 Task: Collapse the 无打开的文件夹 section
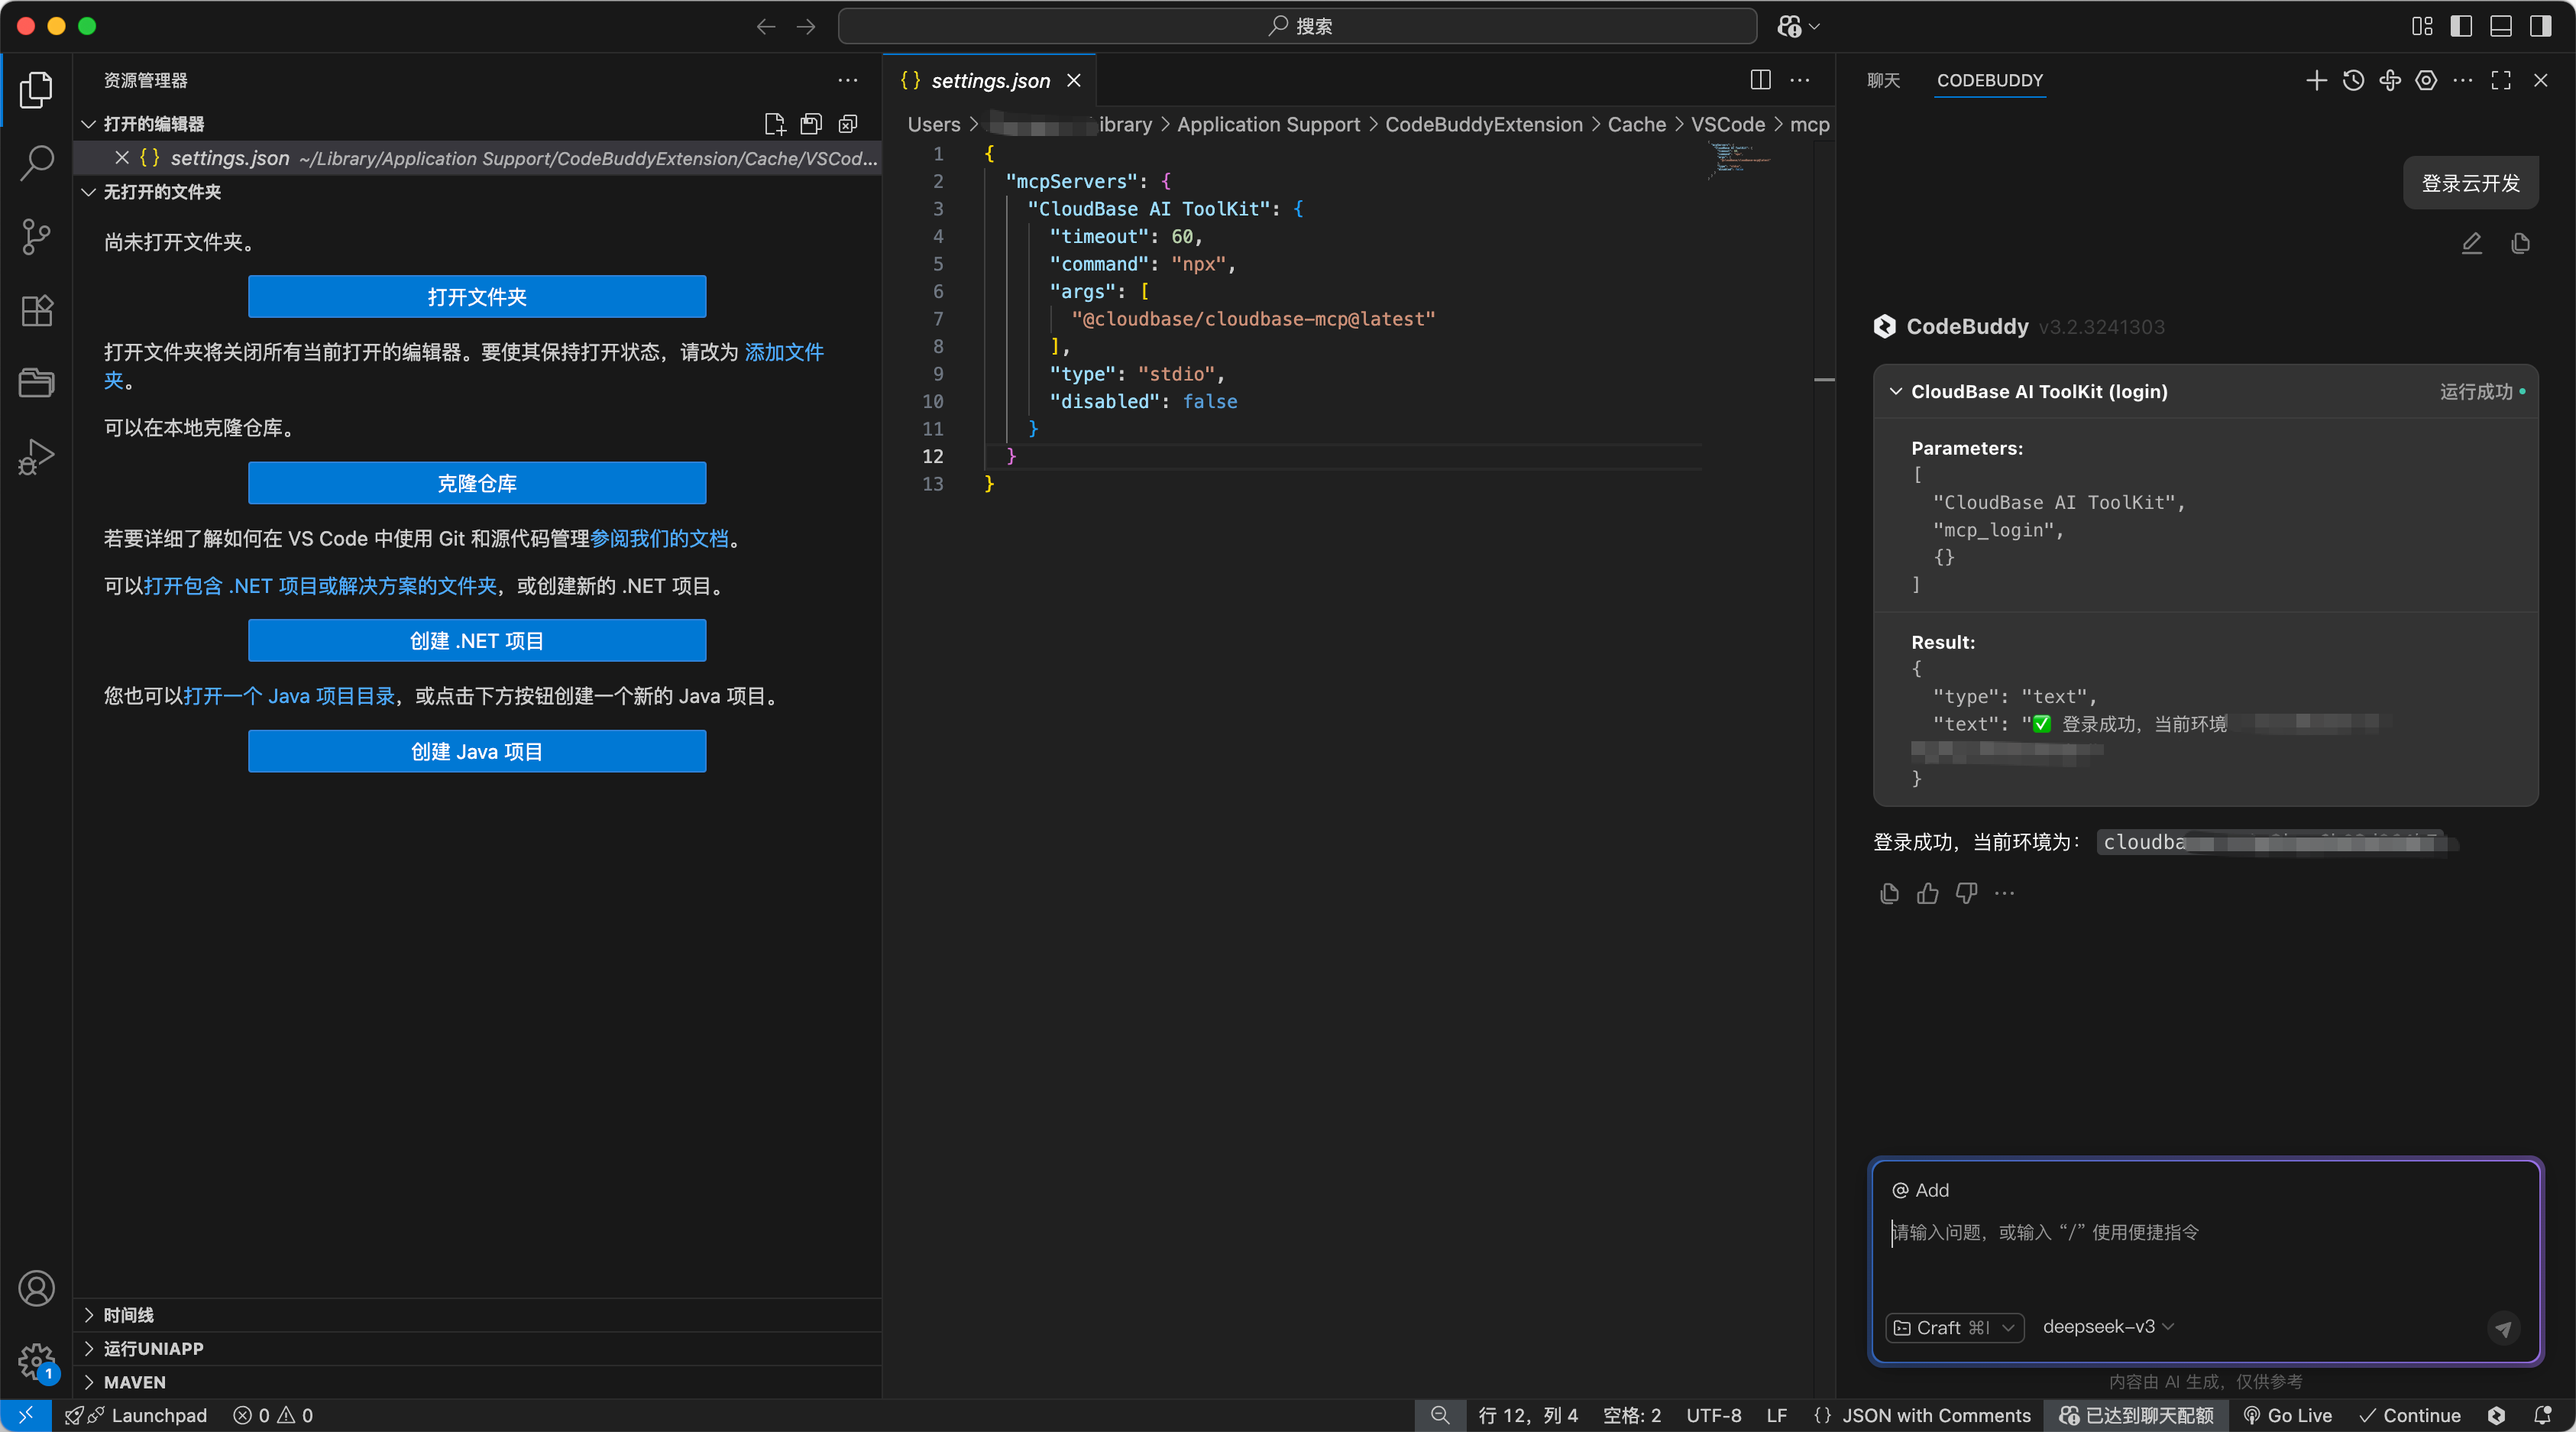coord(88,192)
